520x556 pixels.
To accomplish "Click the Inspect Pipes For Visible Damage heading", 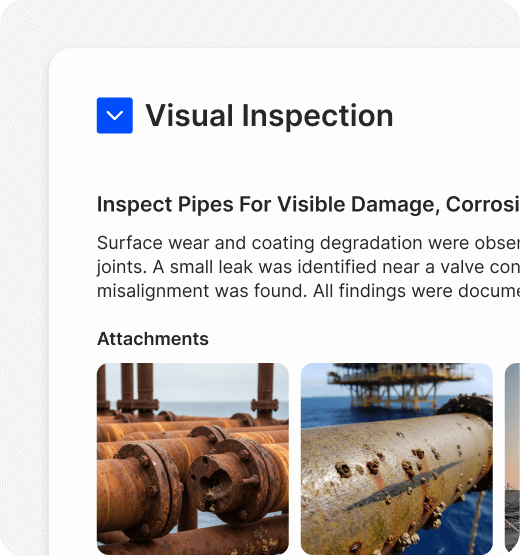I will tap(308, 205).
